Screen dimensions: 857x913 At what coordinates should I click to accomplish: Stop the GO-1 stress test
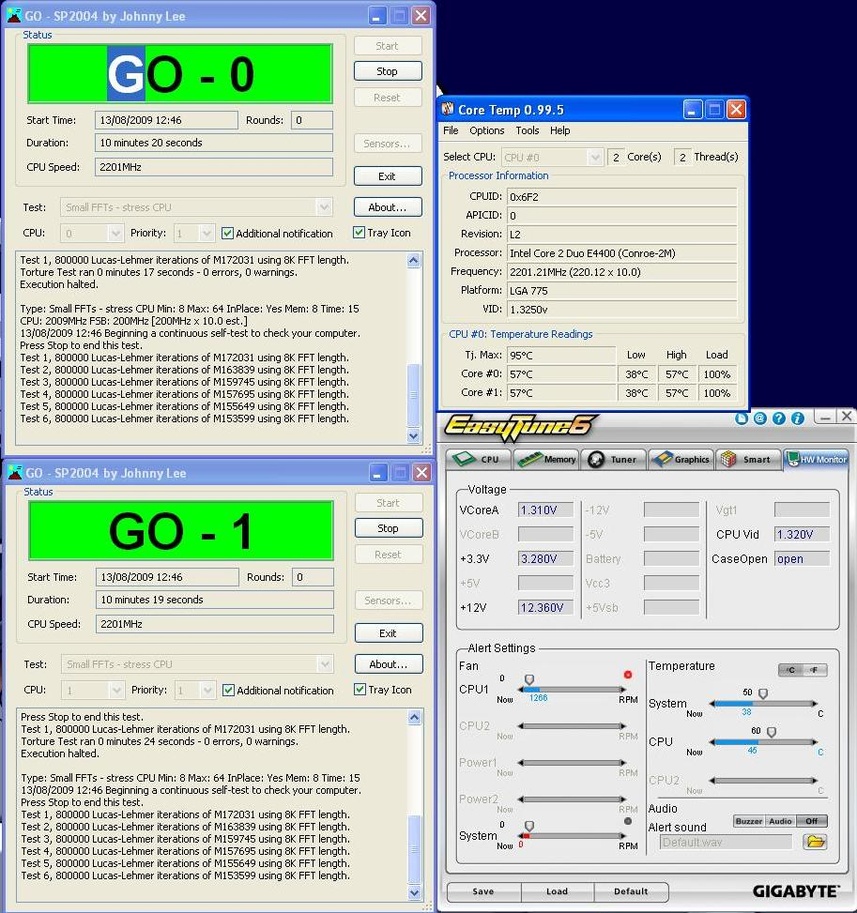click(x=388, y=528)
